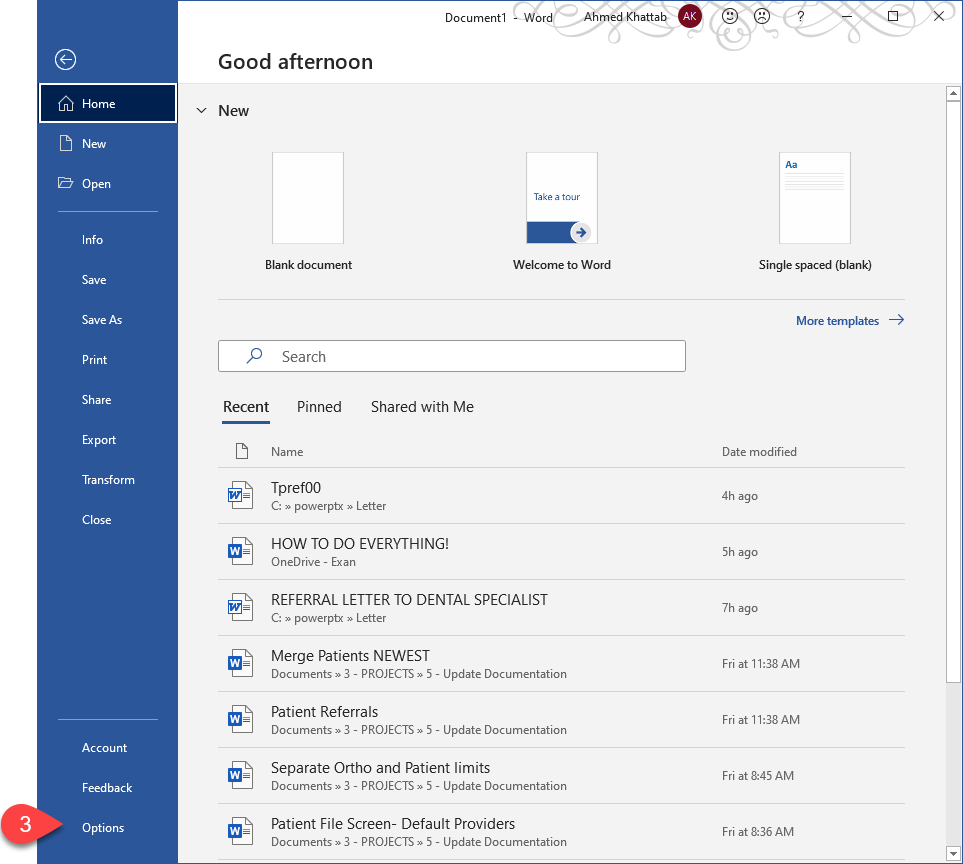Click Word icon beside Merge Patients NEWEST

[x=240, y=663]
